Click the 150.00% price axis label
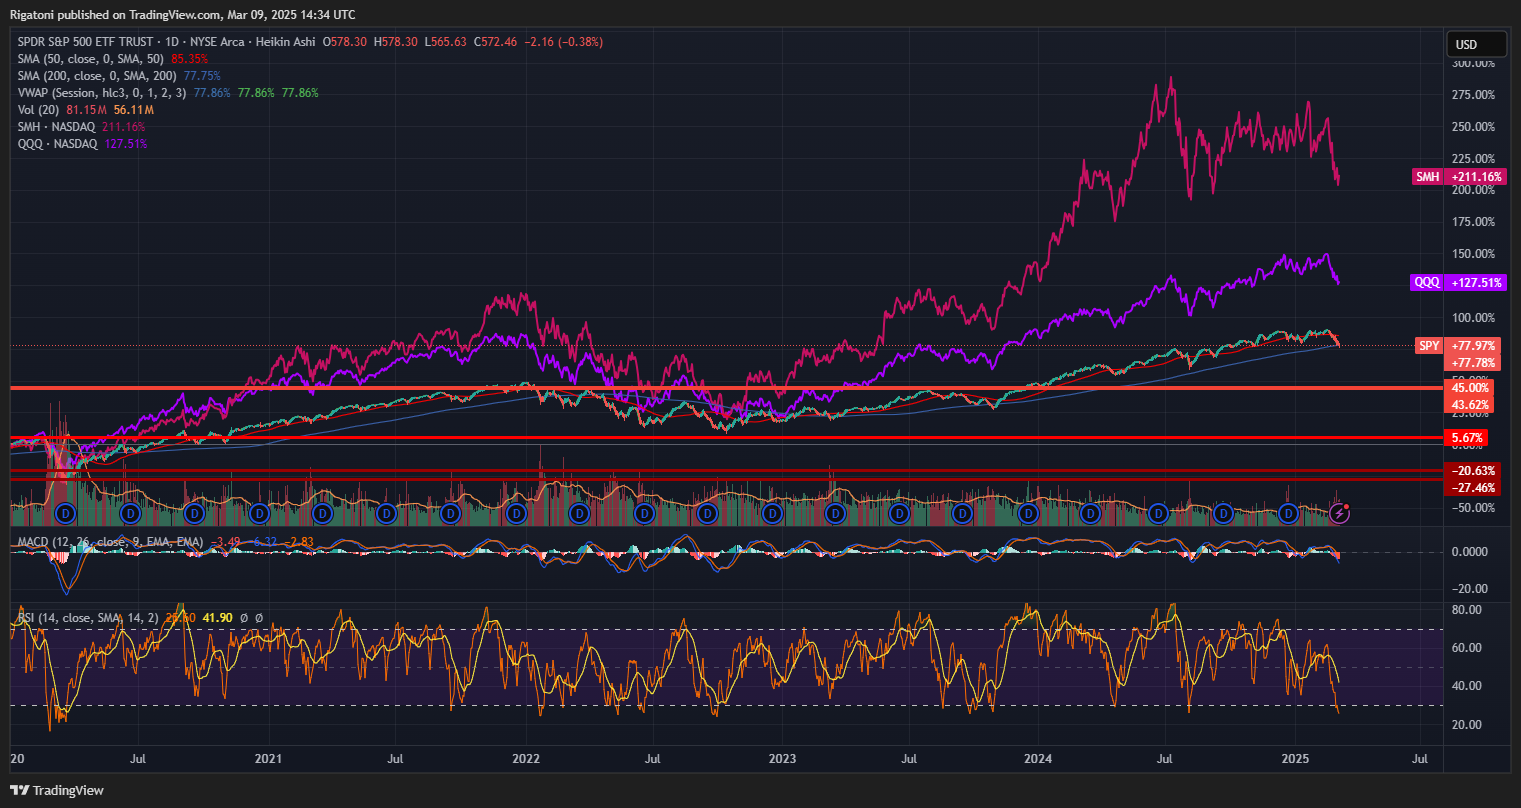This screenshot has width=1521, height=808. coord(1473,254)
